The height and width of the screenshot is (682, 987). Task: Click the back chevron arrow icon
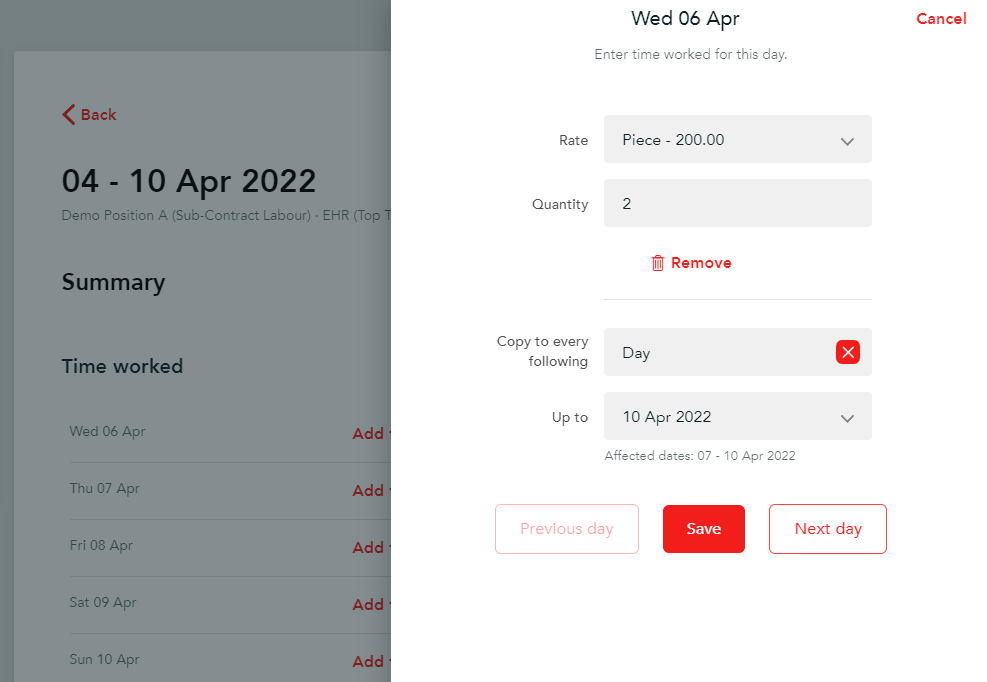[66, 114]
